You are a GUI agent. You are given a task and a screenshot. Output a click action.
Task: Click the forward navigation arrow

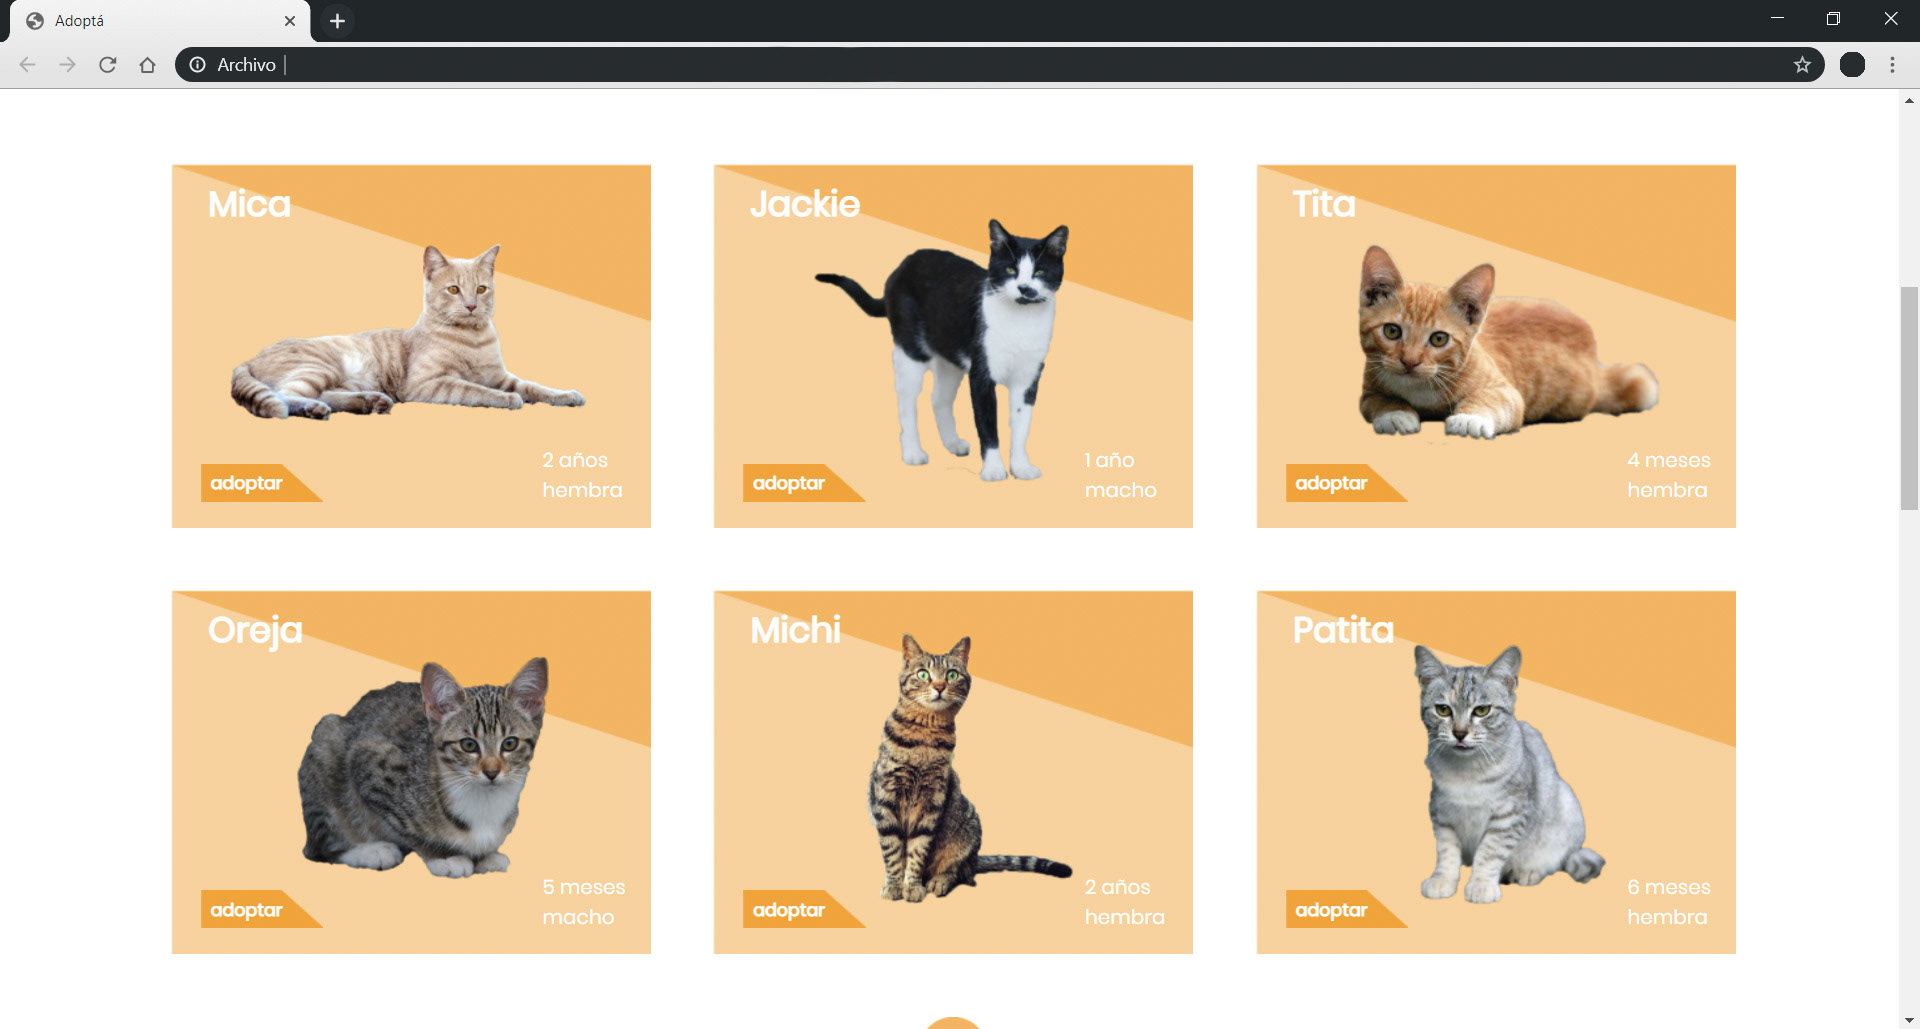tap(68, 65)
